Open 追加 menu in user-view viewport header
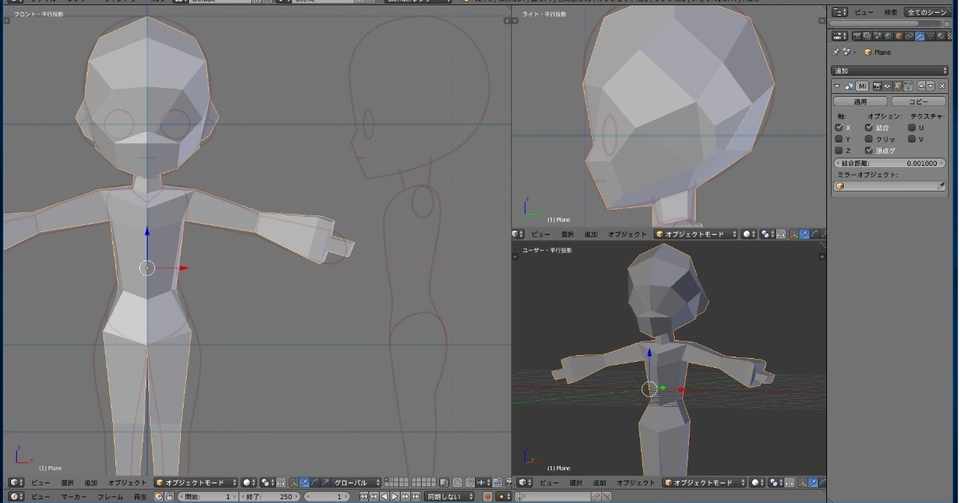The image size is (960, 503). point(599,483)
